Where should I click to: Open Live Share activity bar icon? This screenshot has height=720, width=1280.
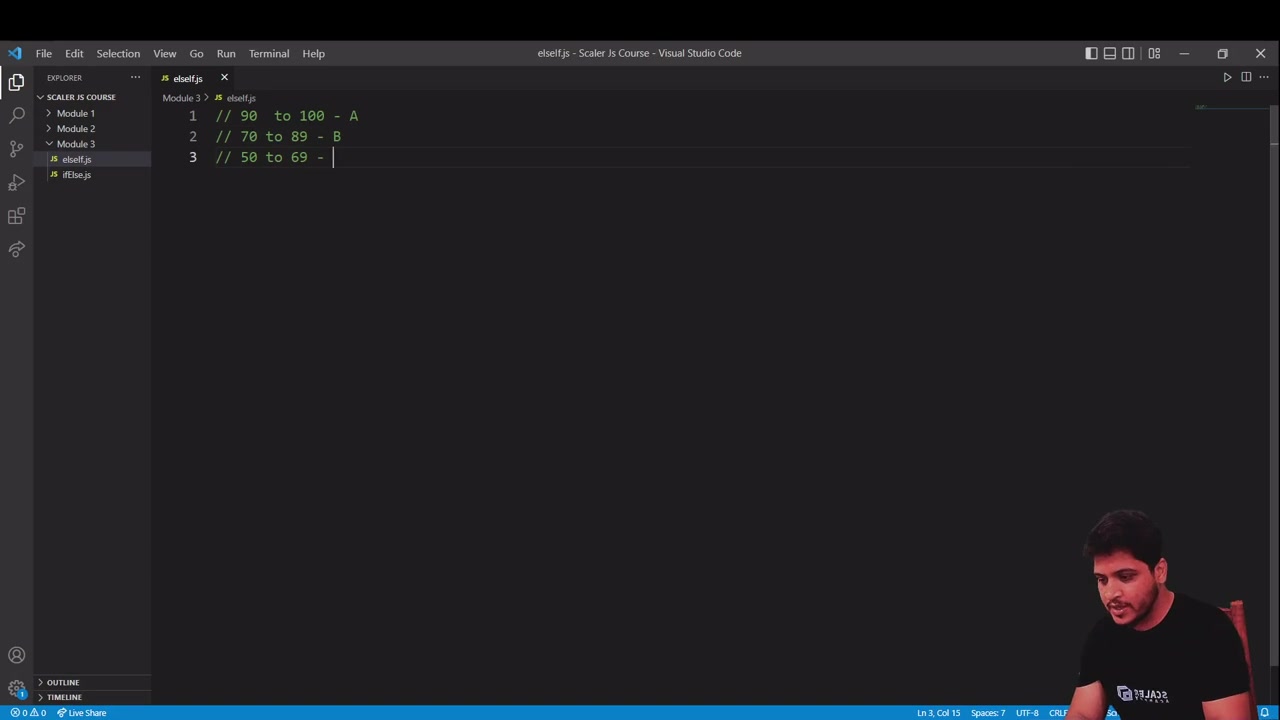pyautogui.click(x=16, y=249)
